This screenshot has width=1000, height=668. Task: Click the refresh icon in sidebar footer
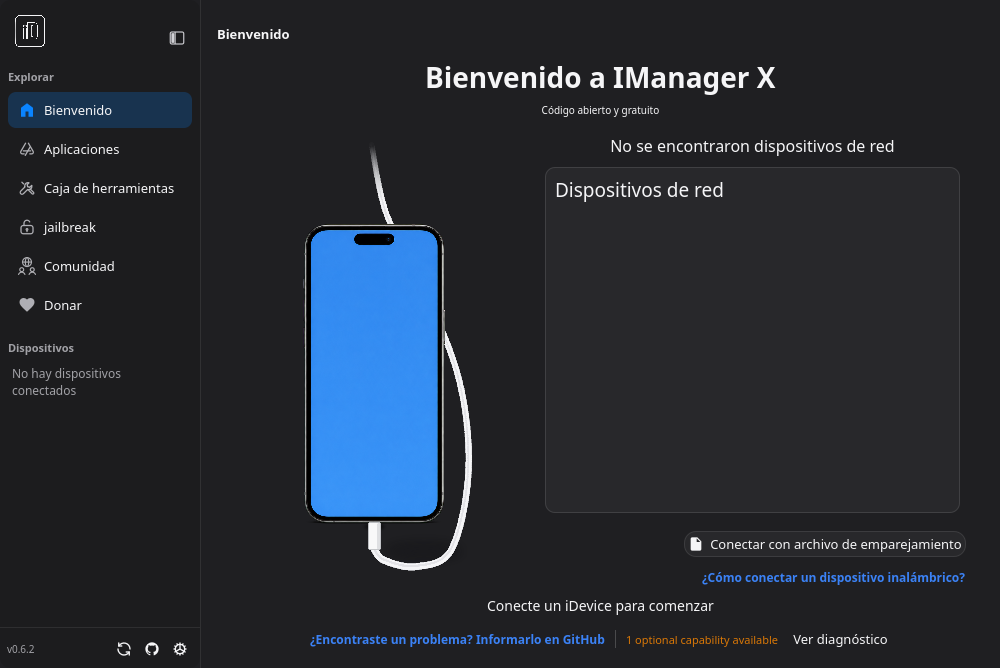(124, 649)
